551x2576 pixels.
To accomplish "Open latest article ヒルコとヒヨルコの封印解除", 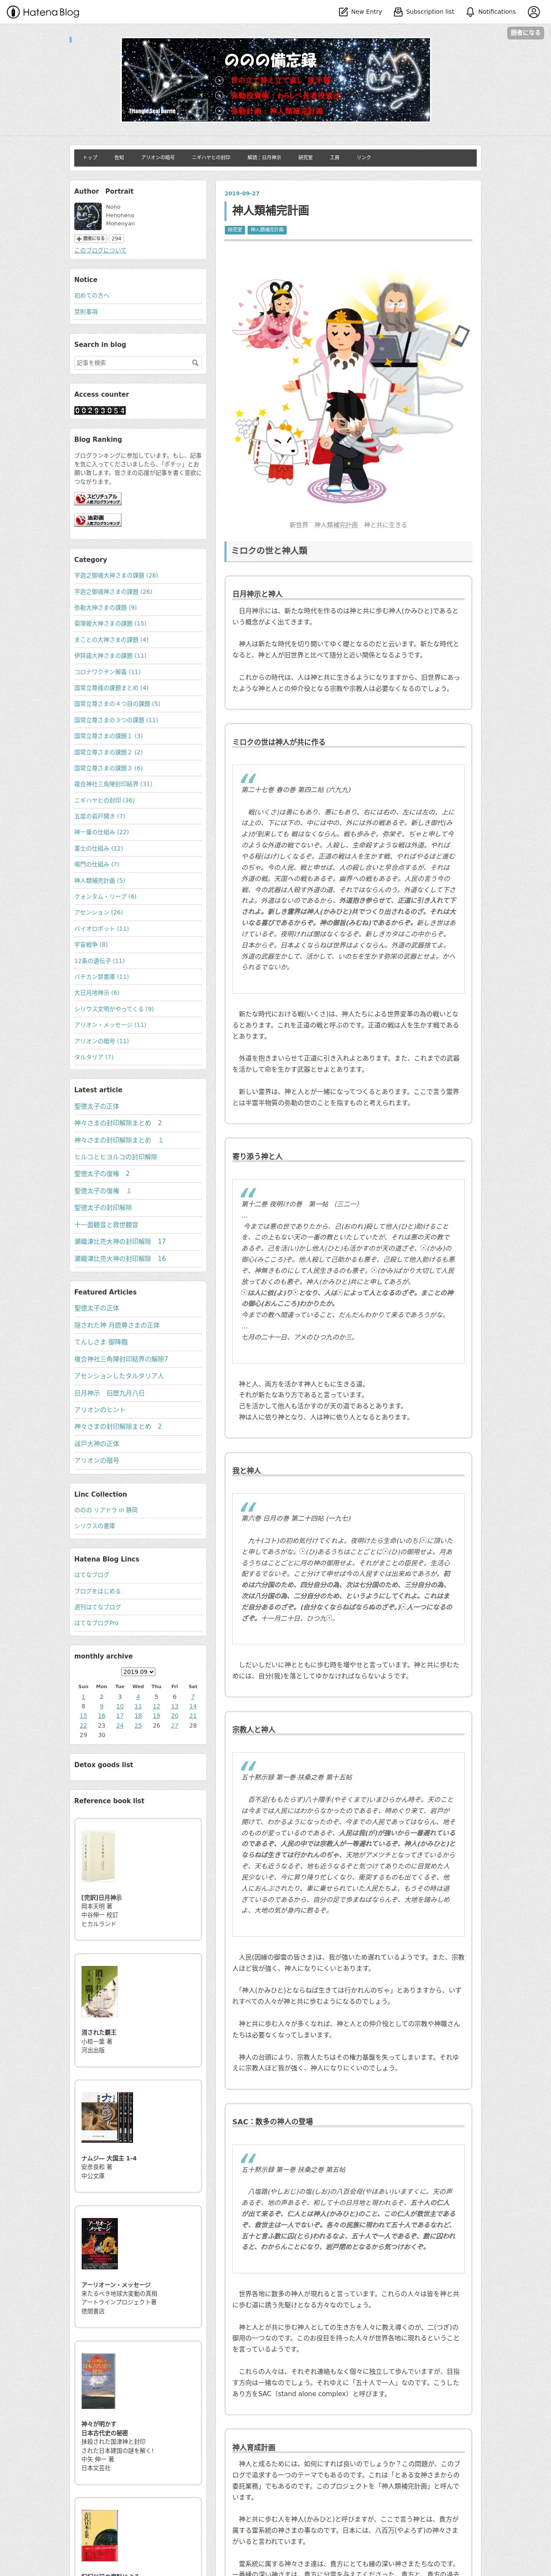I will click(116, 1157).
